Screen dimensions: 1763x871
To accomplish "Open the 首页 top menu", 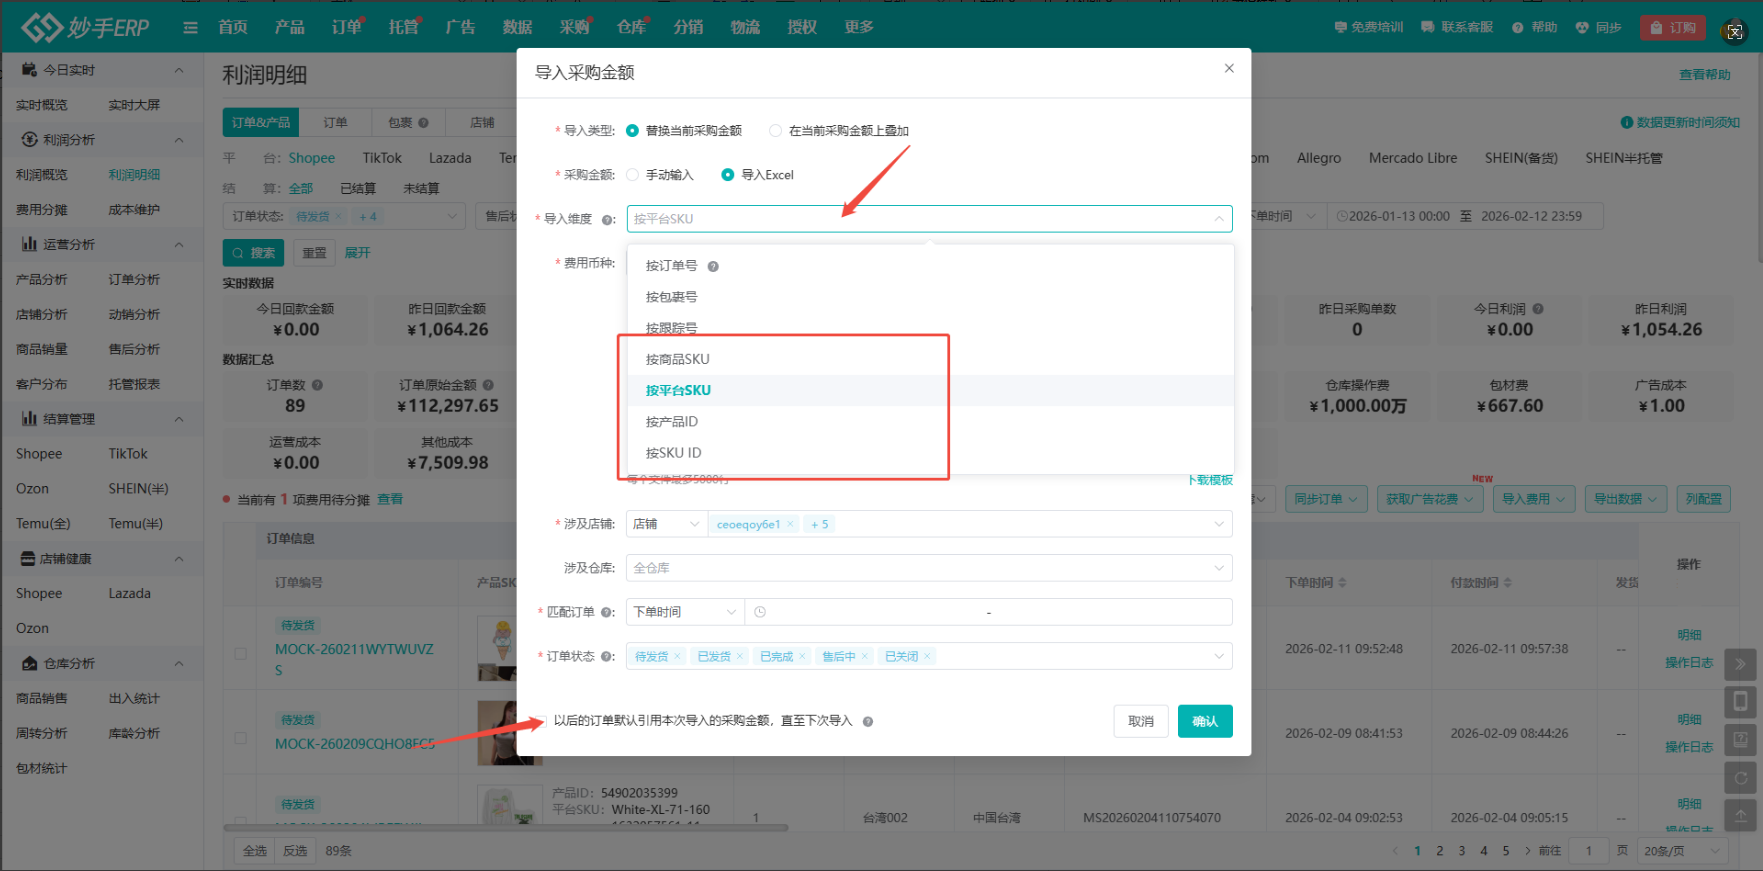I will point(233,27).
